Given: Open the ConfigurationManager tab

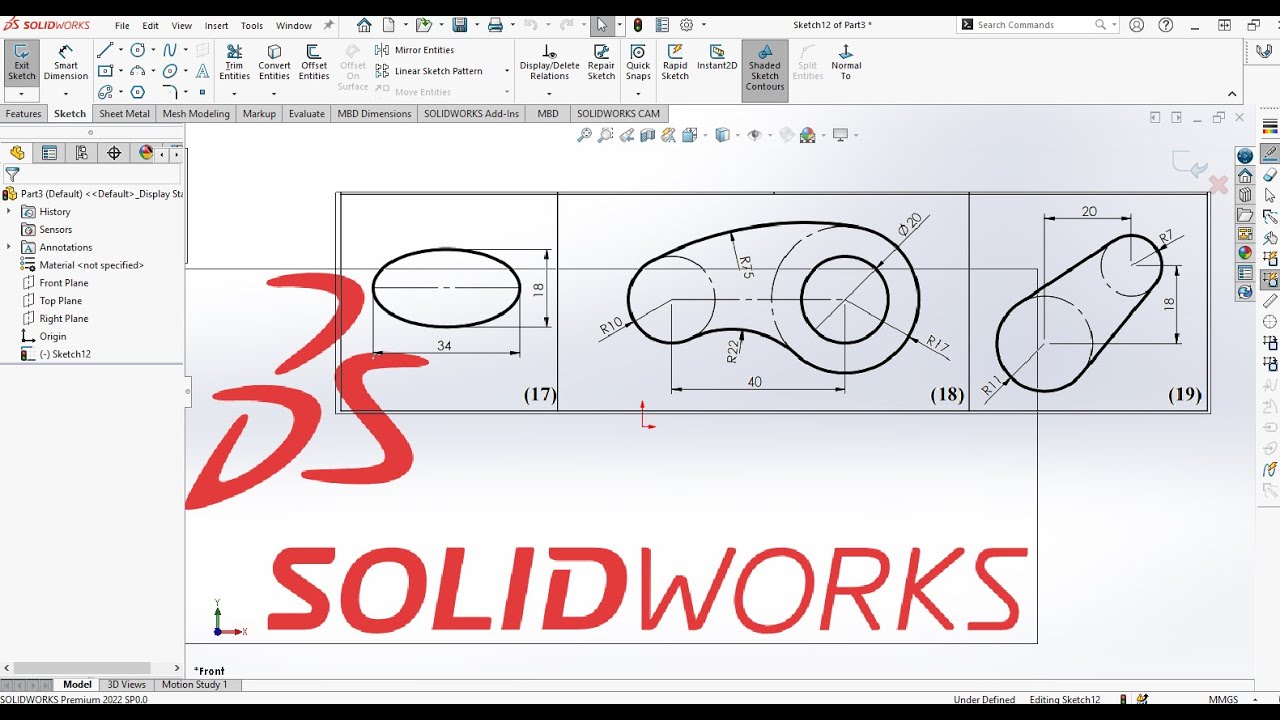Looking at the screenshot, I should (82, 153).
